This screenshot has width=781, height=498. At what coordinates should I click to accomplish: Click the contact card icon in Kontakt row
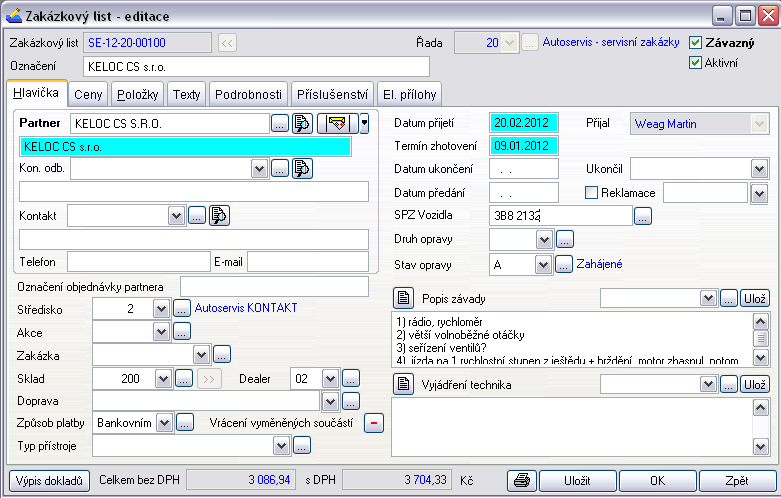coord(219,215)
